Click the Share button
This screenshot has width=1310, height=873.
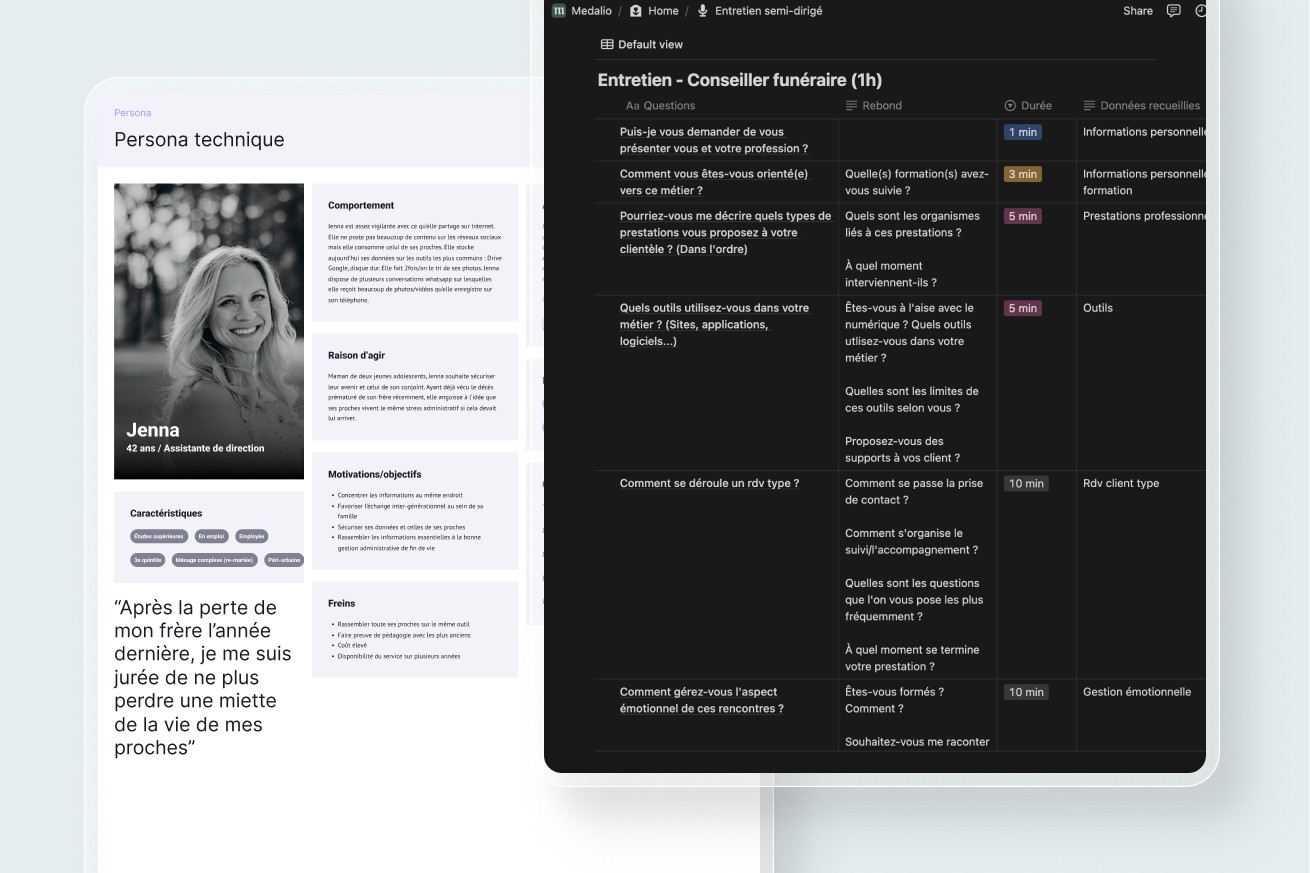click(1137, 10)
